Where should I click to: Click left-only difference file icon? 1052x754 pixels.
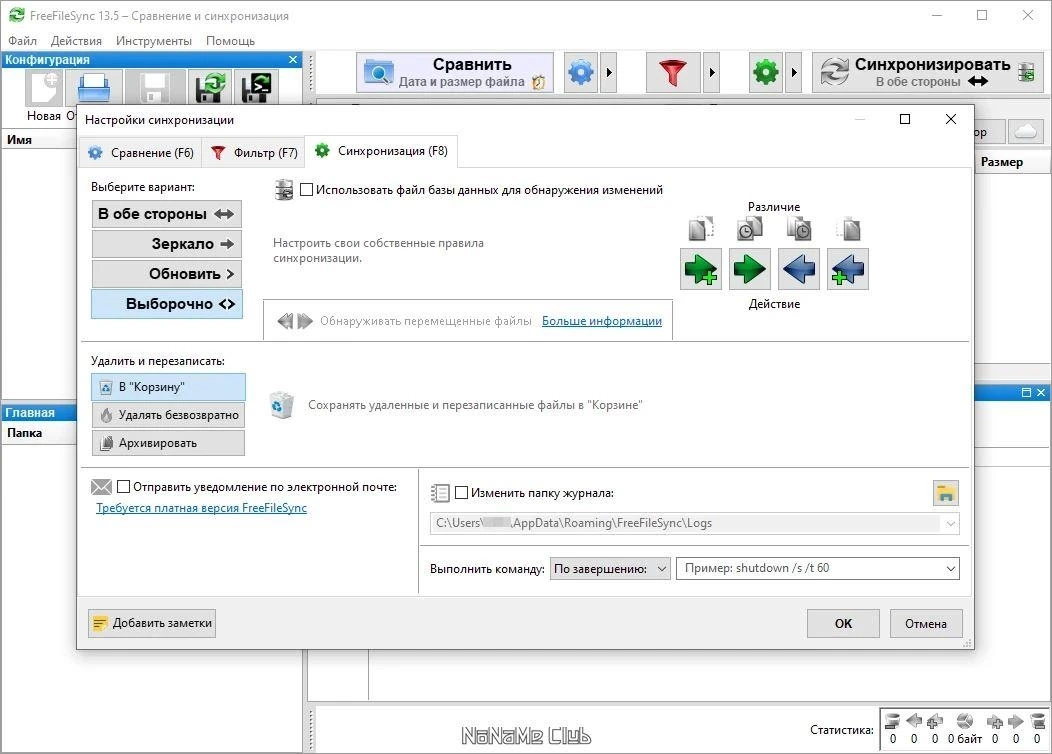[700, 228]
